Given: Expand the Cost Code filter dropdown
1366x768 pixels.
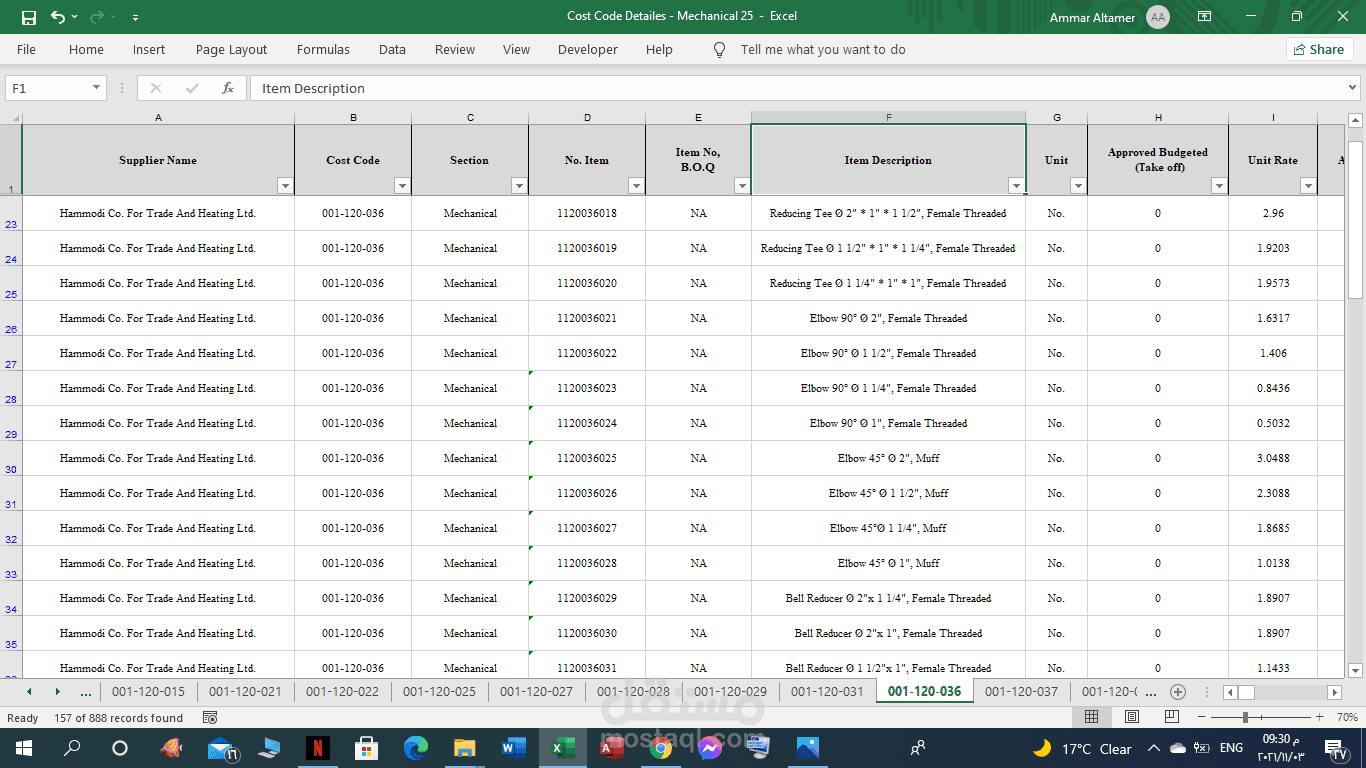Looking at the screenshot, I should coord(402,186).
